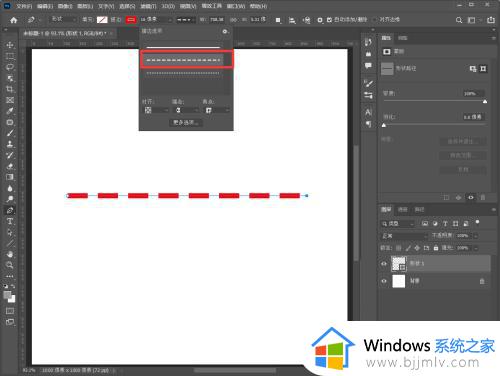500x376 pixels.
Task: Select the Crop tool
Action: (x=10, y=89)
